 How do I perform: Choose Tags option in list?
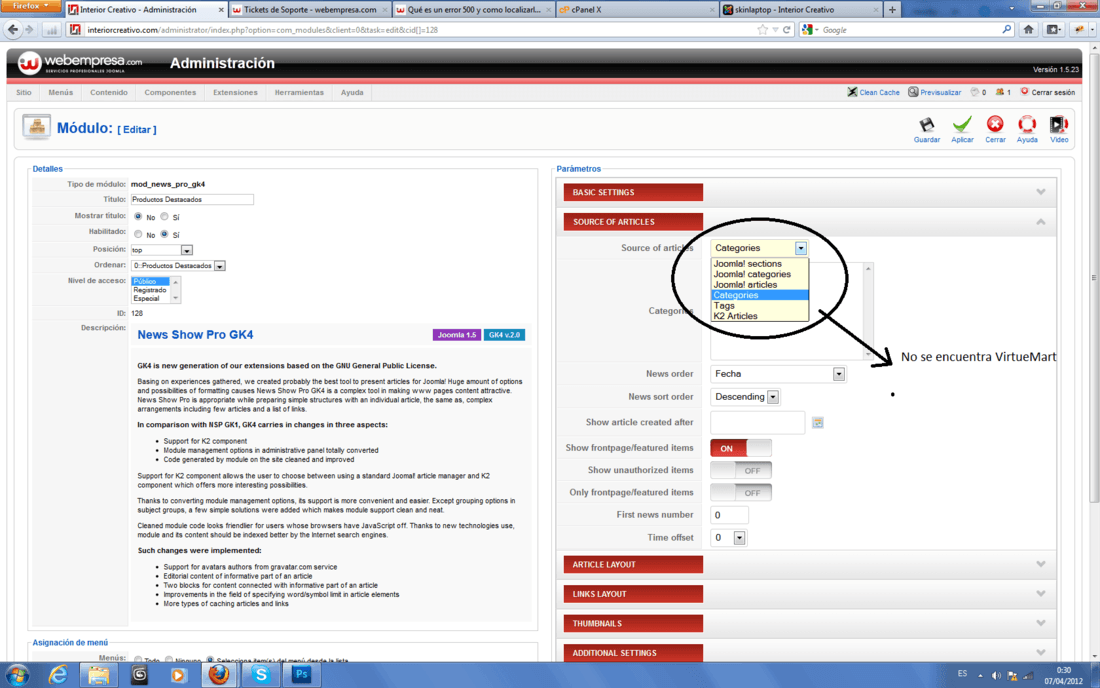click(760, 306)
